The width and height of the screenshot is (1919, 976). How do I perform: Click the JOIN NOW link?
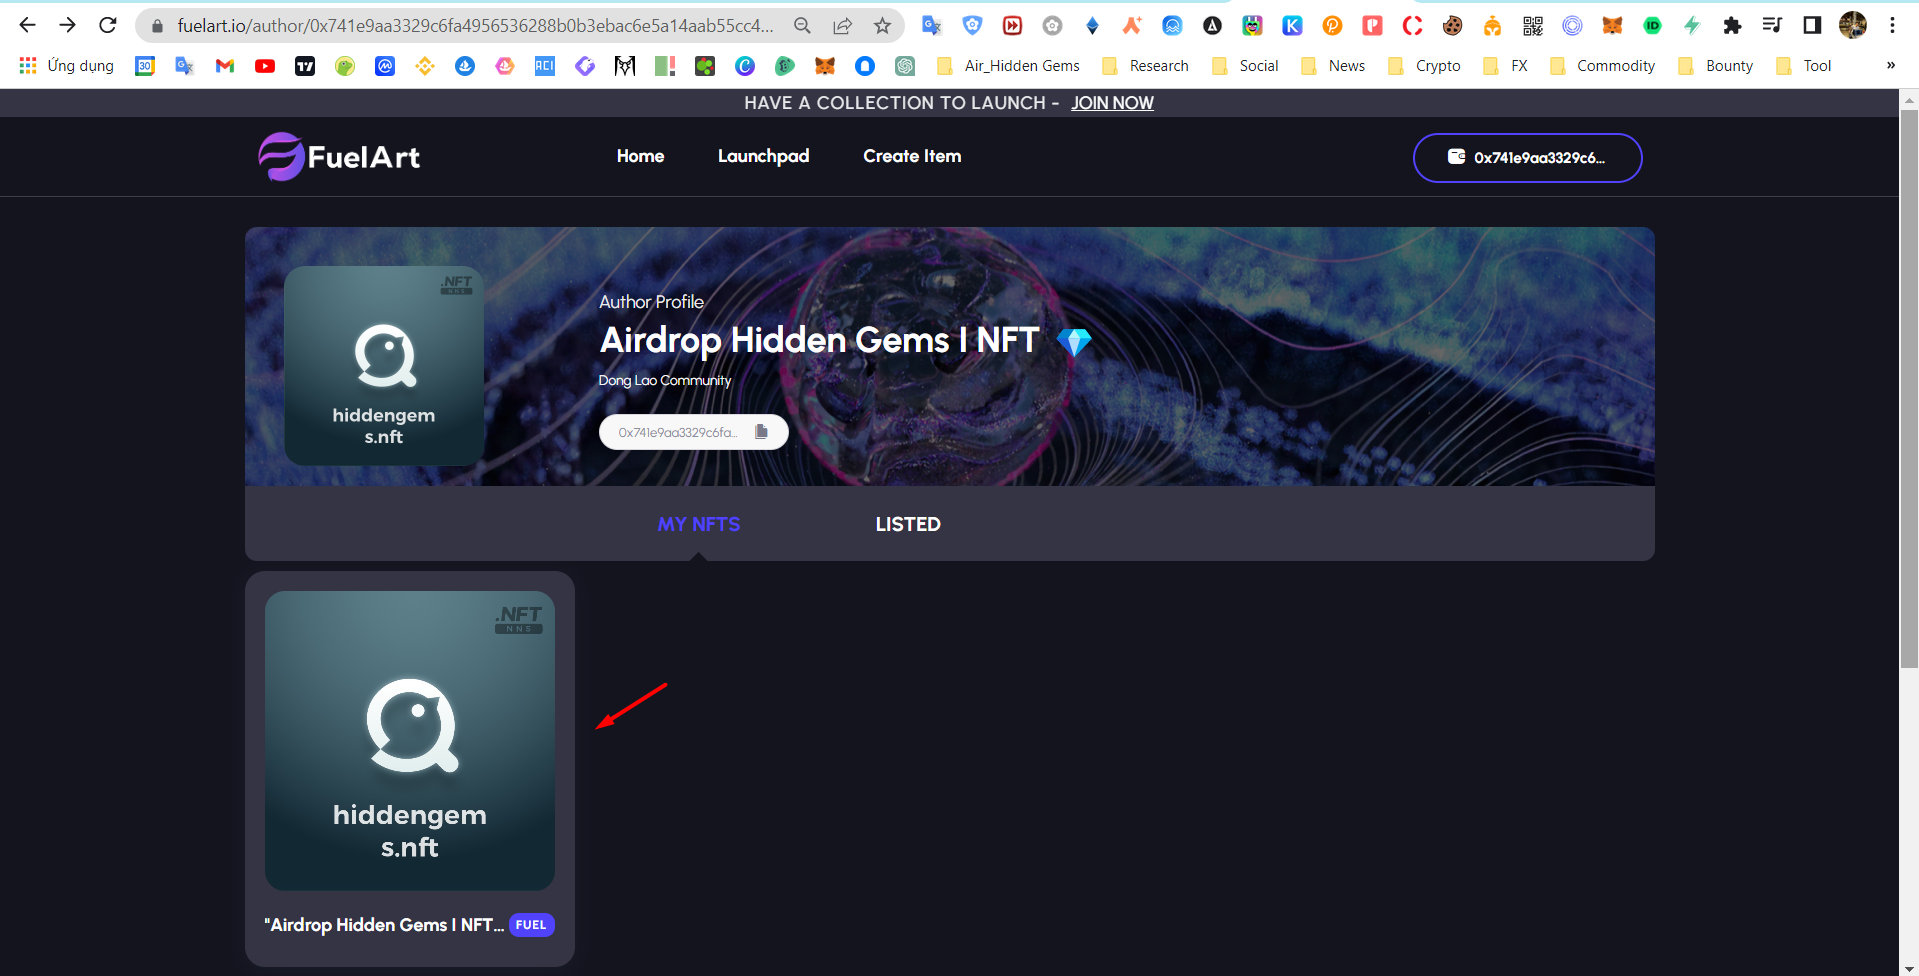pyautogui.click(x=1112, y=103)
